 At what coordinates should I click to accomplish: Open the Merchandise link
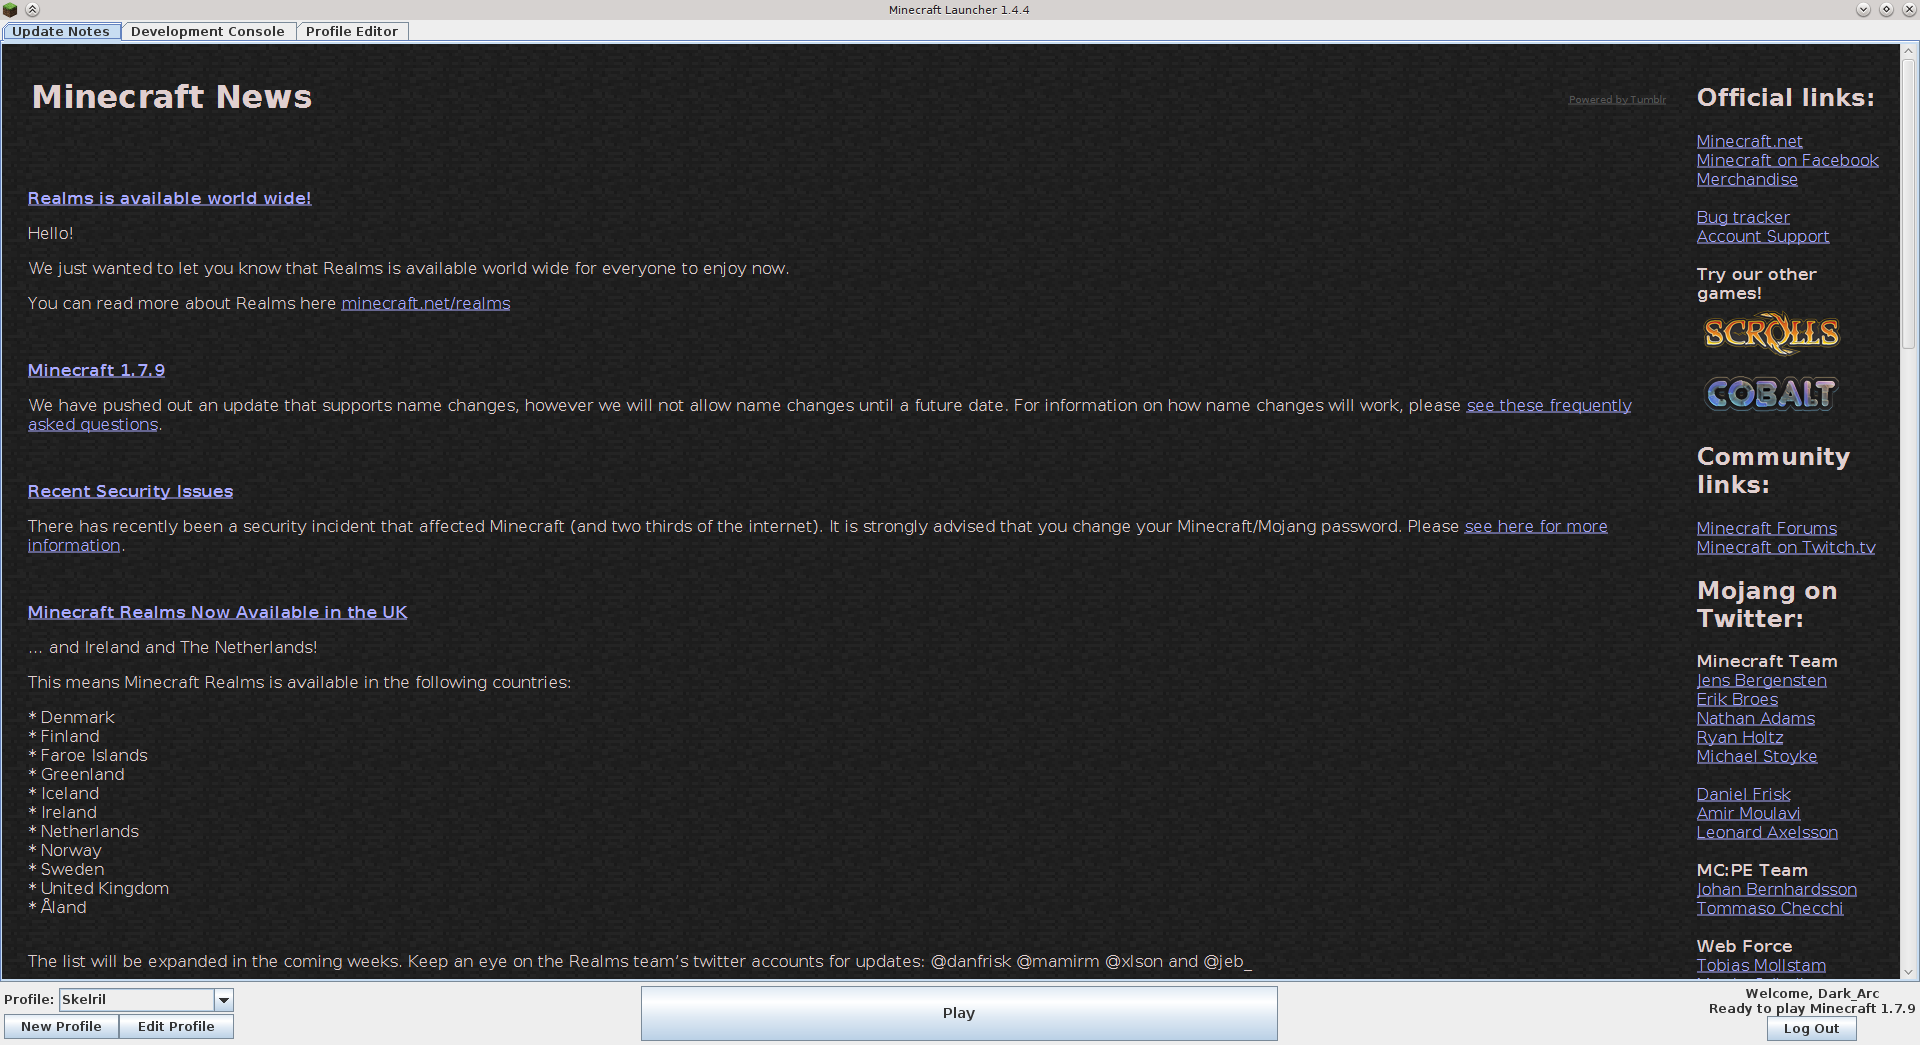pos(1747,179)
